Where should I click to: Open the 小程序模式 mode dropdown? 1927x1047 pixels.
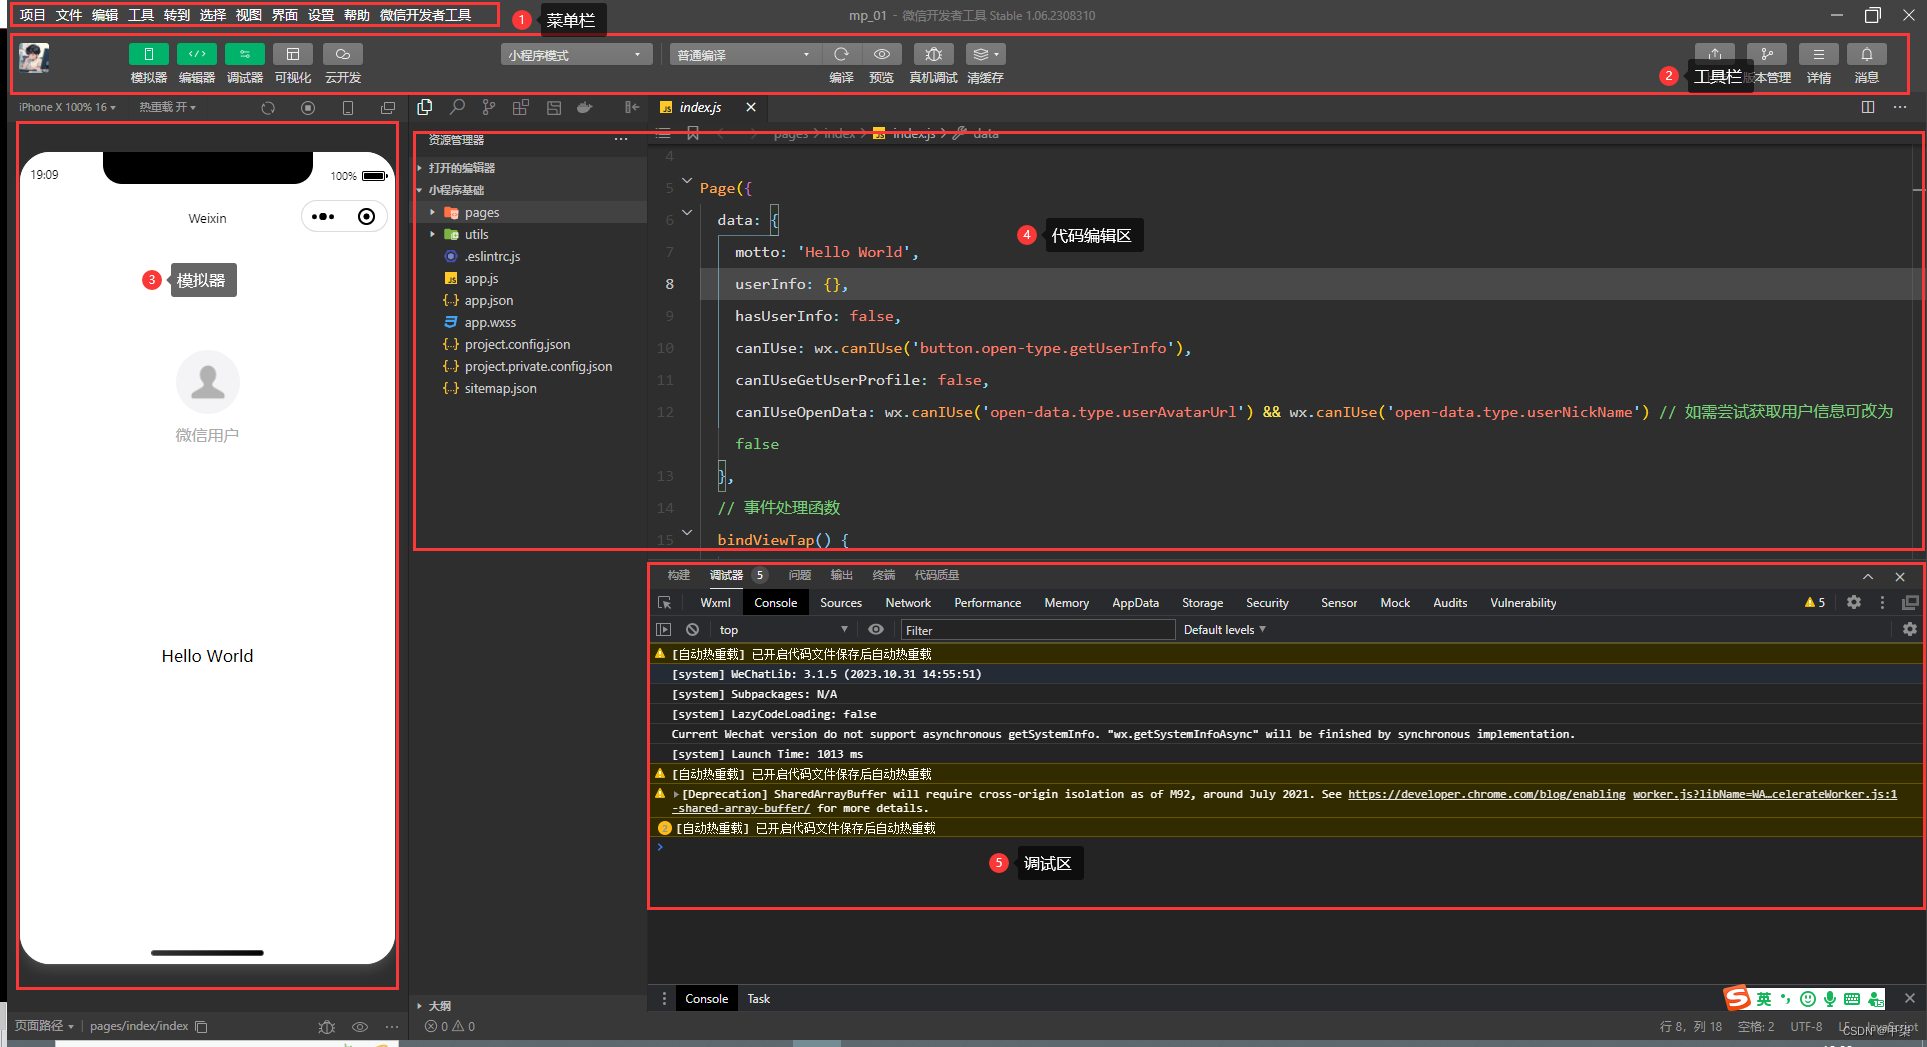point(576,55)
